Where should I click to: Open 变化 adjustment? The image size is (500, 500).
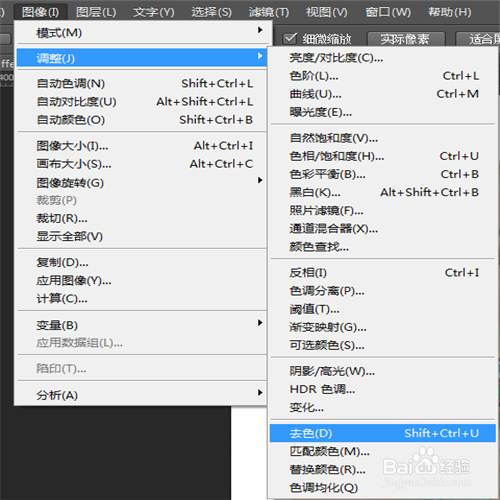(383, 407)
